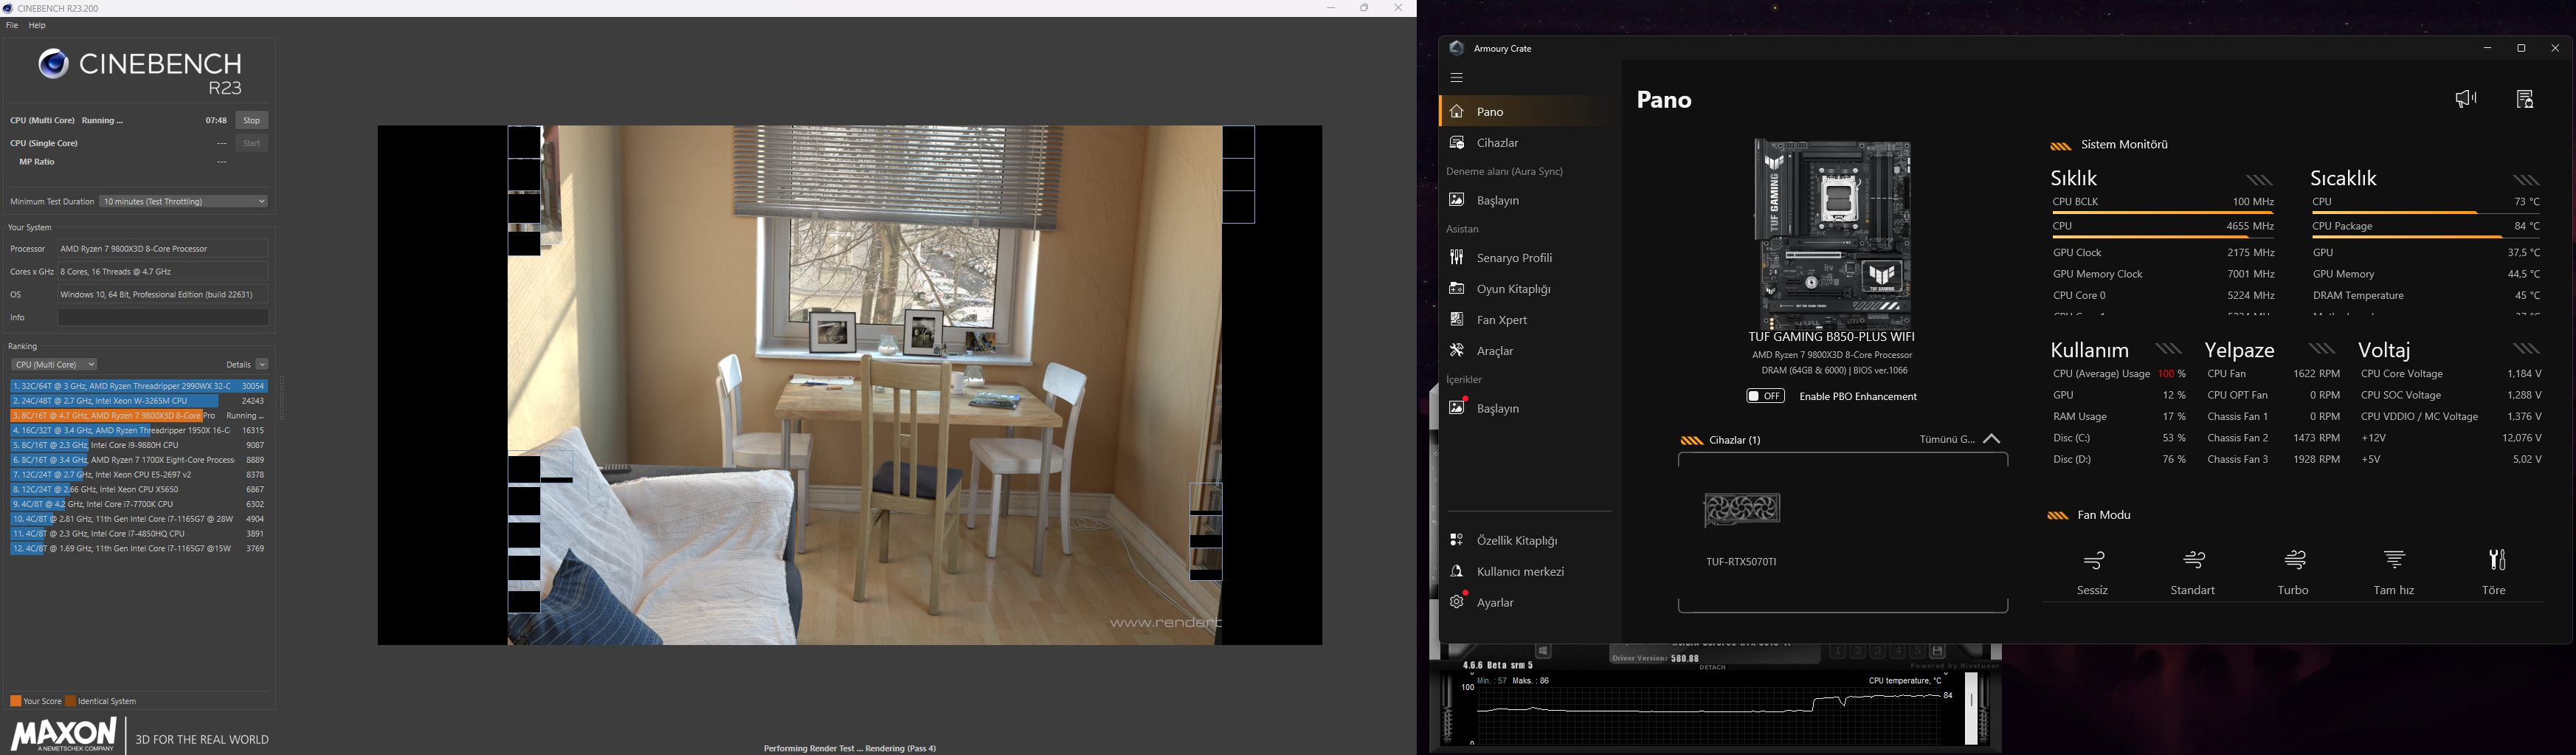Click the Sistem Monitörü heading
The height and width of the screenshot is (755, 2576).
tap(2125, 145)
